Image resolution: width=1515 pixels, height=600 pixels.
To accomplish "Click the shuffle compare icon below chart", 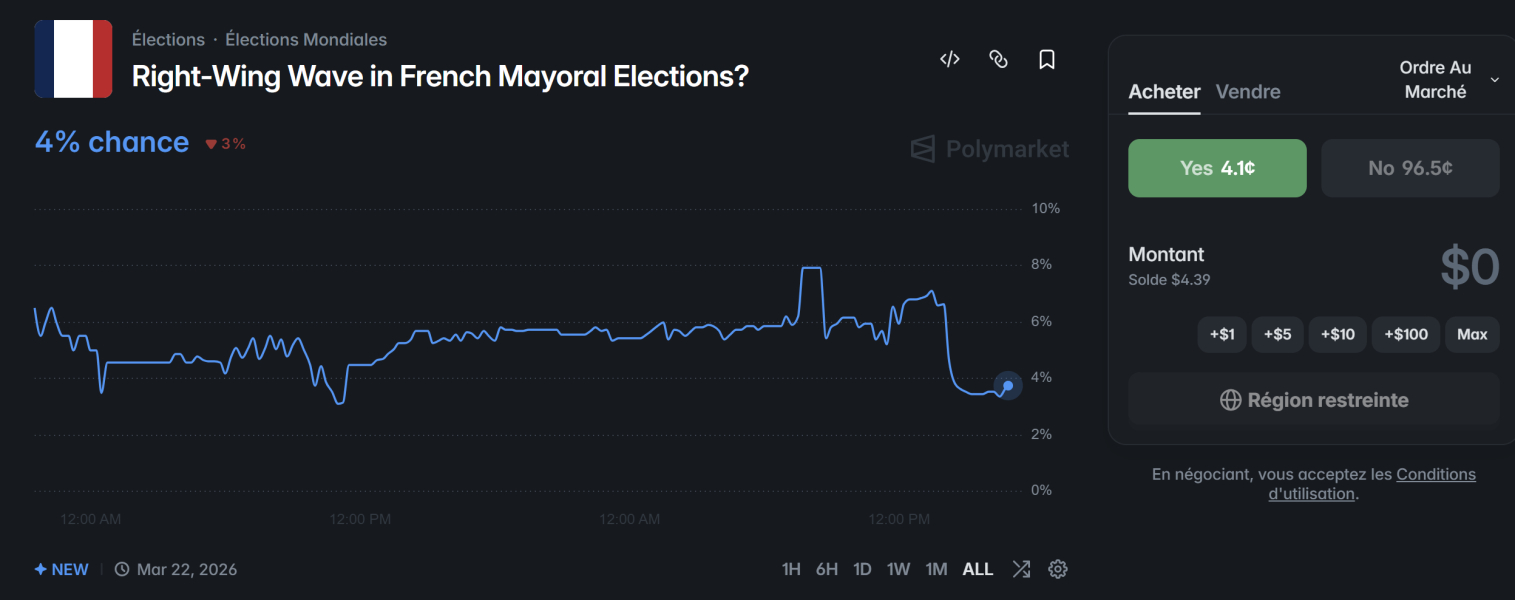I will (1021, 569).
